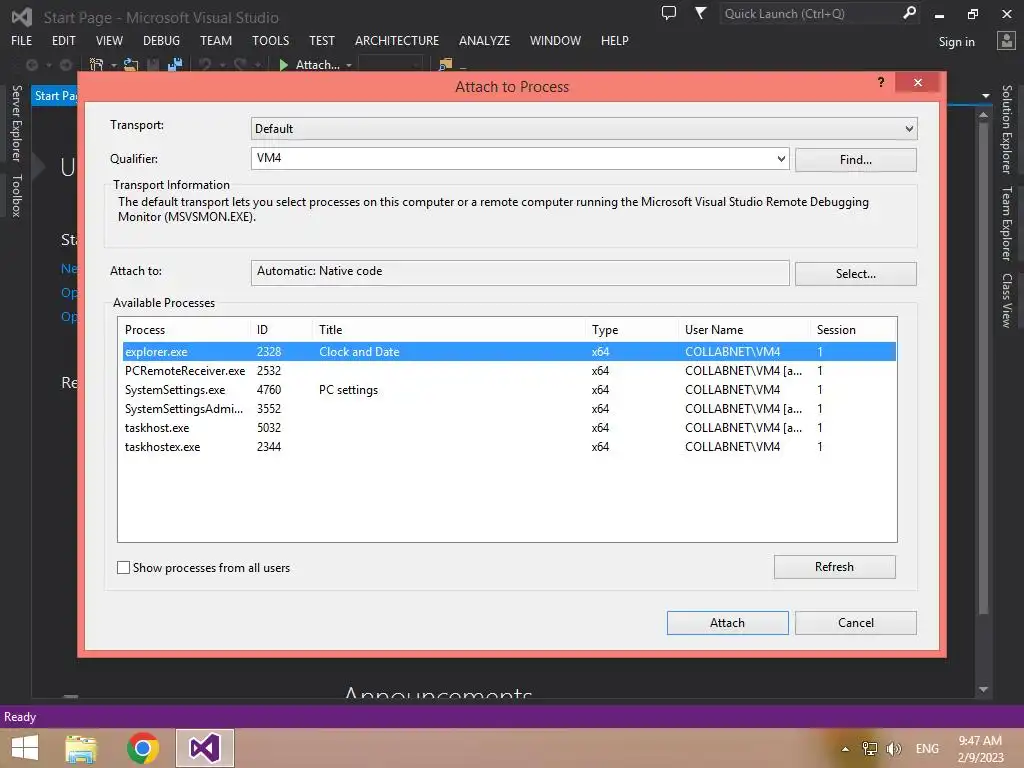Open the Toolbox side tab
The image size is (1024, 768).
point(17,195)
